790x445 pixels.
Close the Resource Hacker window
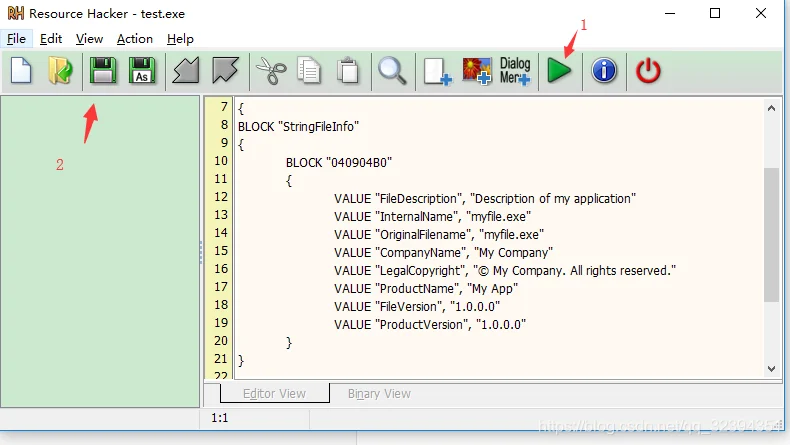(761, 14)
